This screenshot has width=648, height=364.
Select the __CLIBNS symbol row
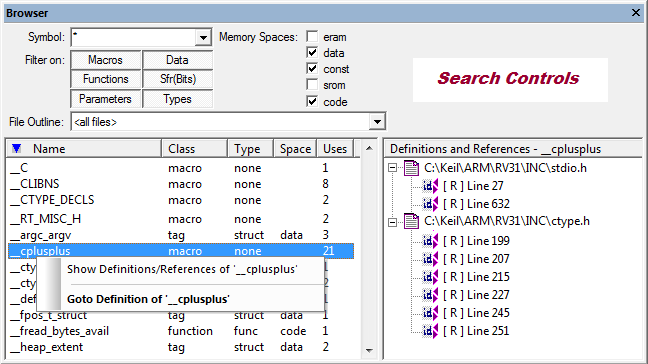(181, 184)
